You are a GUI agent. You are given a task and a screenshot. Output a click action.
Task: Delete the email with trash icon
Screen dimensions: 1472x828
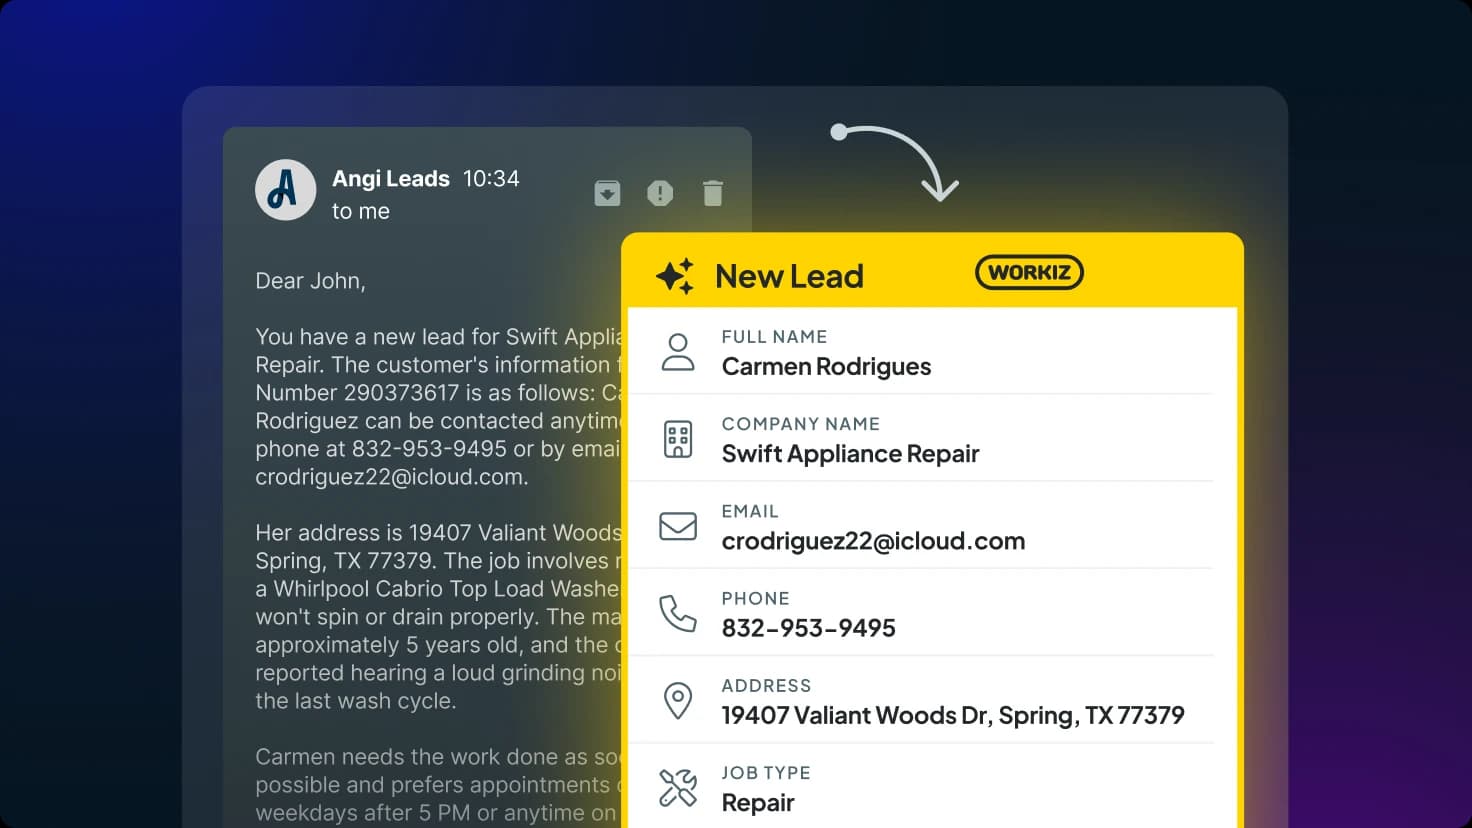pos(713,193)
